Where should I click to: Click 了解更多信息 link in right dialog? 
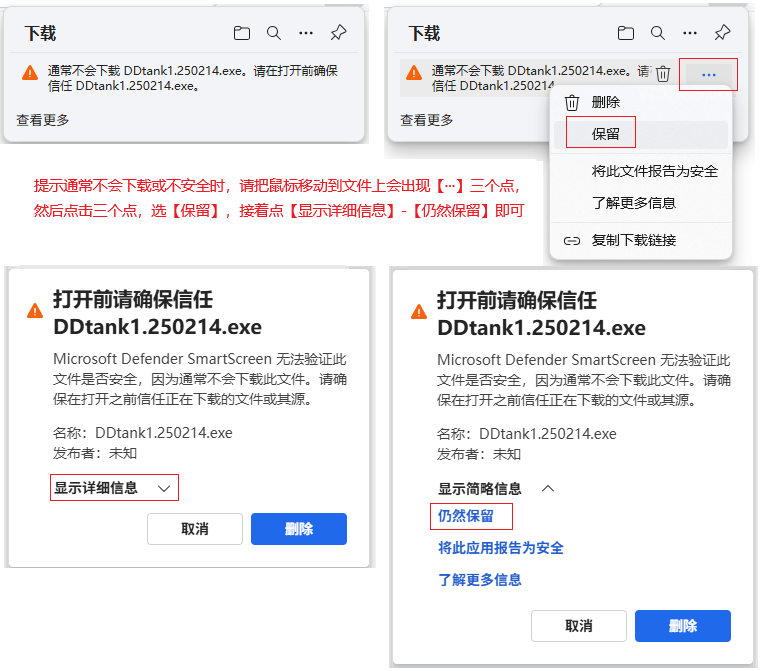coord(479,580)
